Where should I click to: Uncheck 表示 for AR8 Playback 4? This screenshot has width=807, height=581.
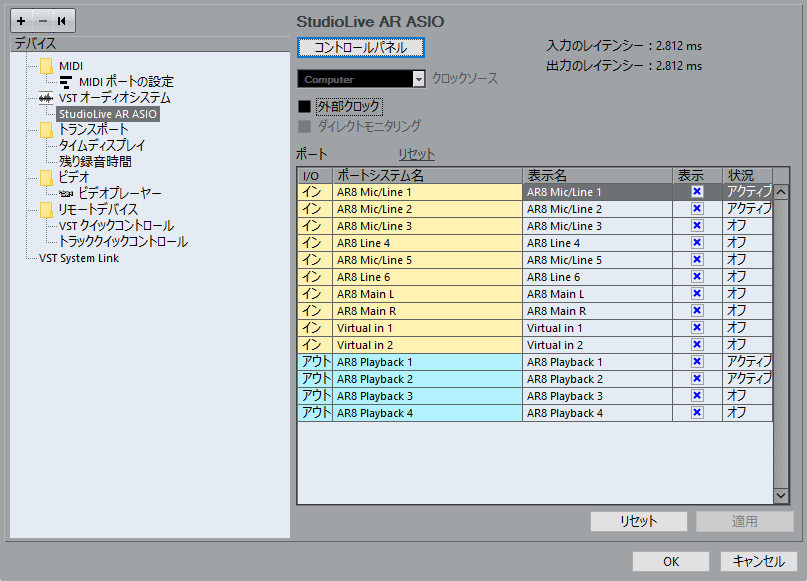[697, 413]
